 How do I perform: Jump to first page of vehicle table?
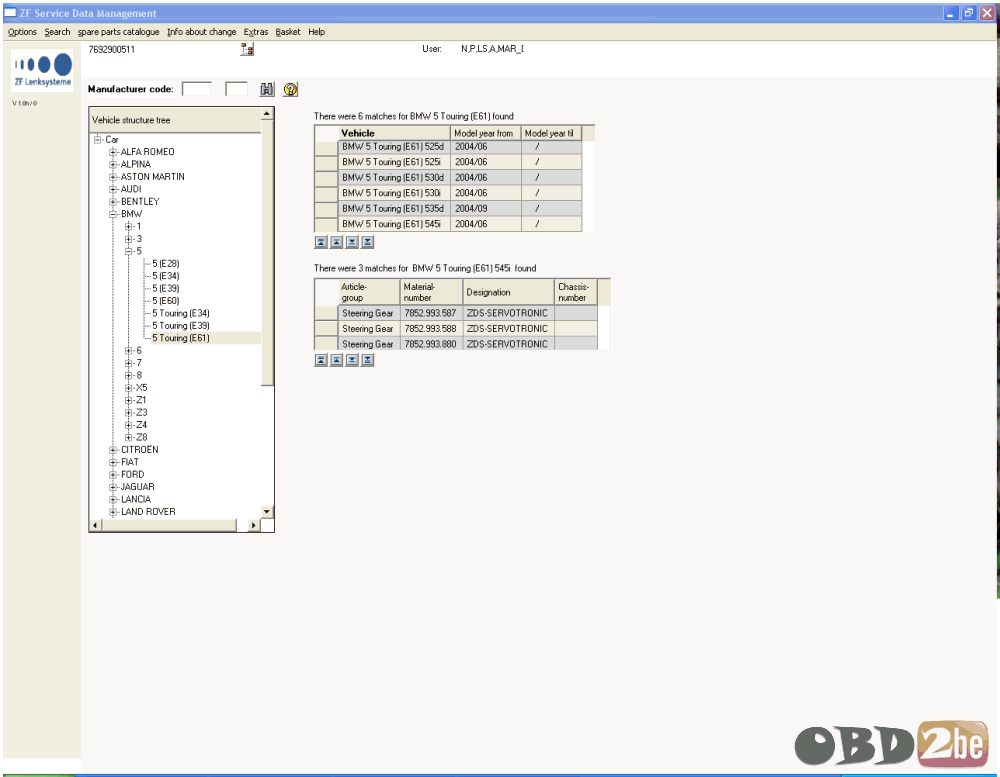(x=321, y=242)
